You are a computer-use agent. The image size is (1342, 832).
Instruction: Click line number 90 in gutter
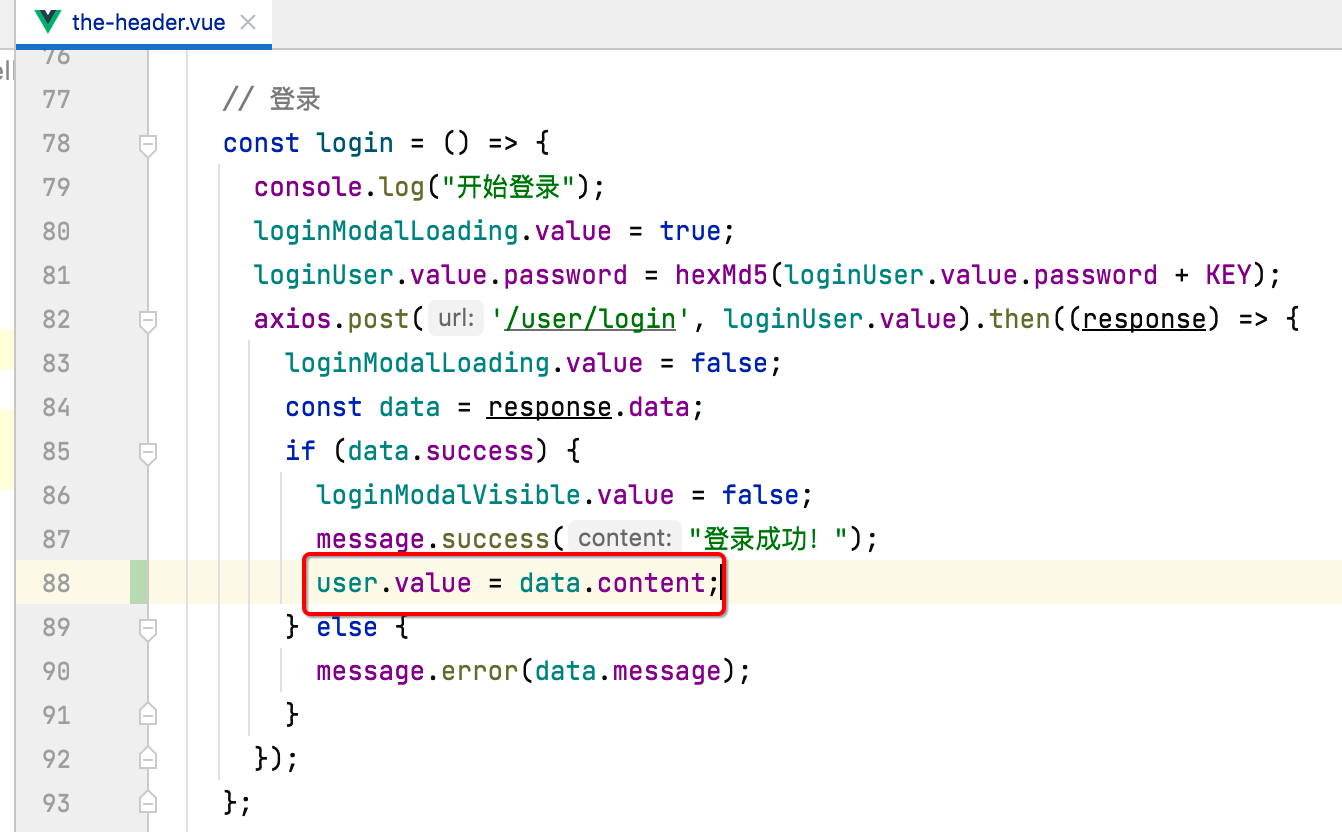click(57, 671)
